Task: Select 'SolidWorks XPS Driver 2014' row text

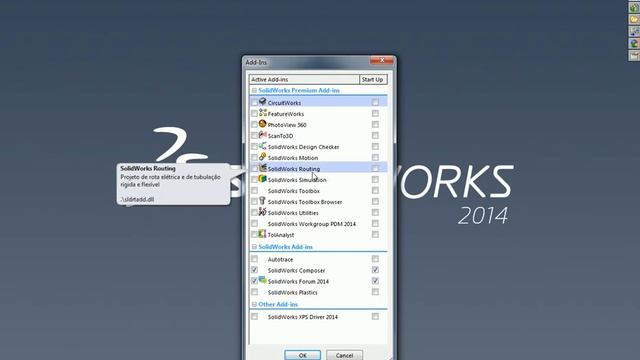Action: pyautogui.click(x=302, y=317)
